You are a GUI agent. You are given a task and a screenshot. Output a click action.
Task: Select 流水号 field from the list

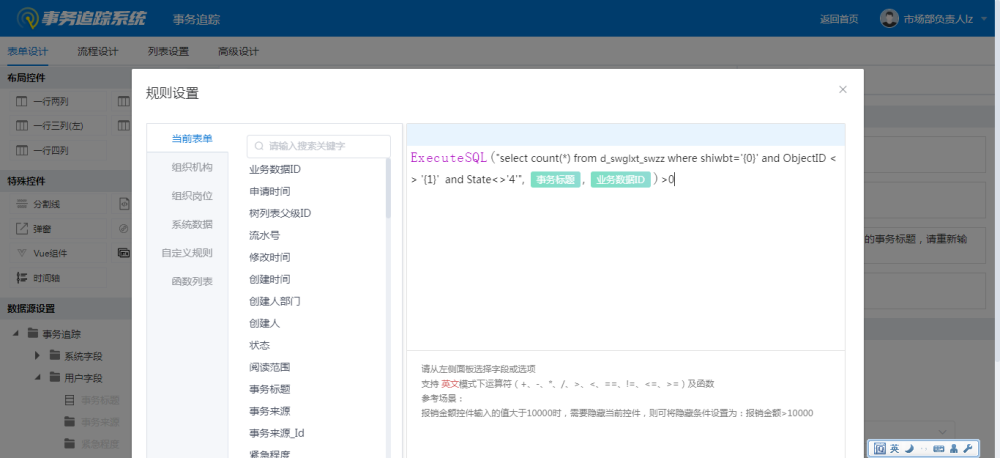click(264, 235)
